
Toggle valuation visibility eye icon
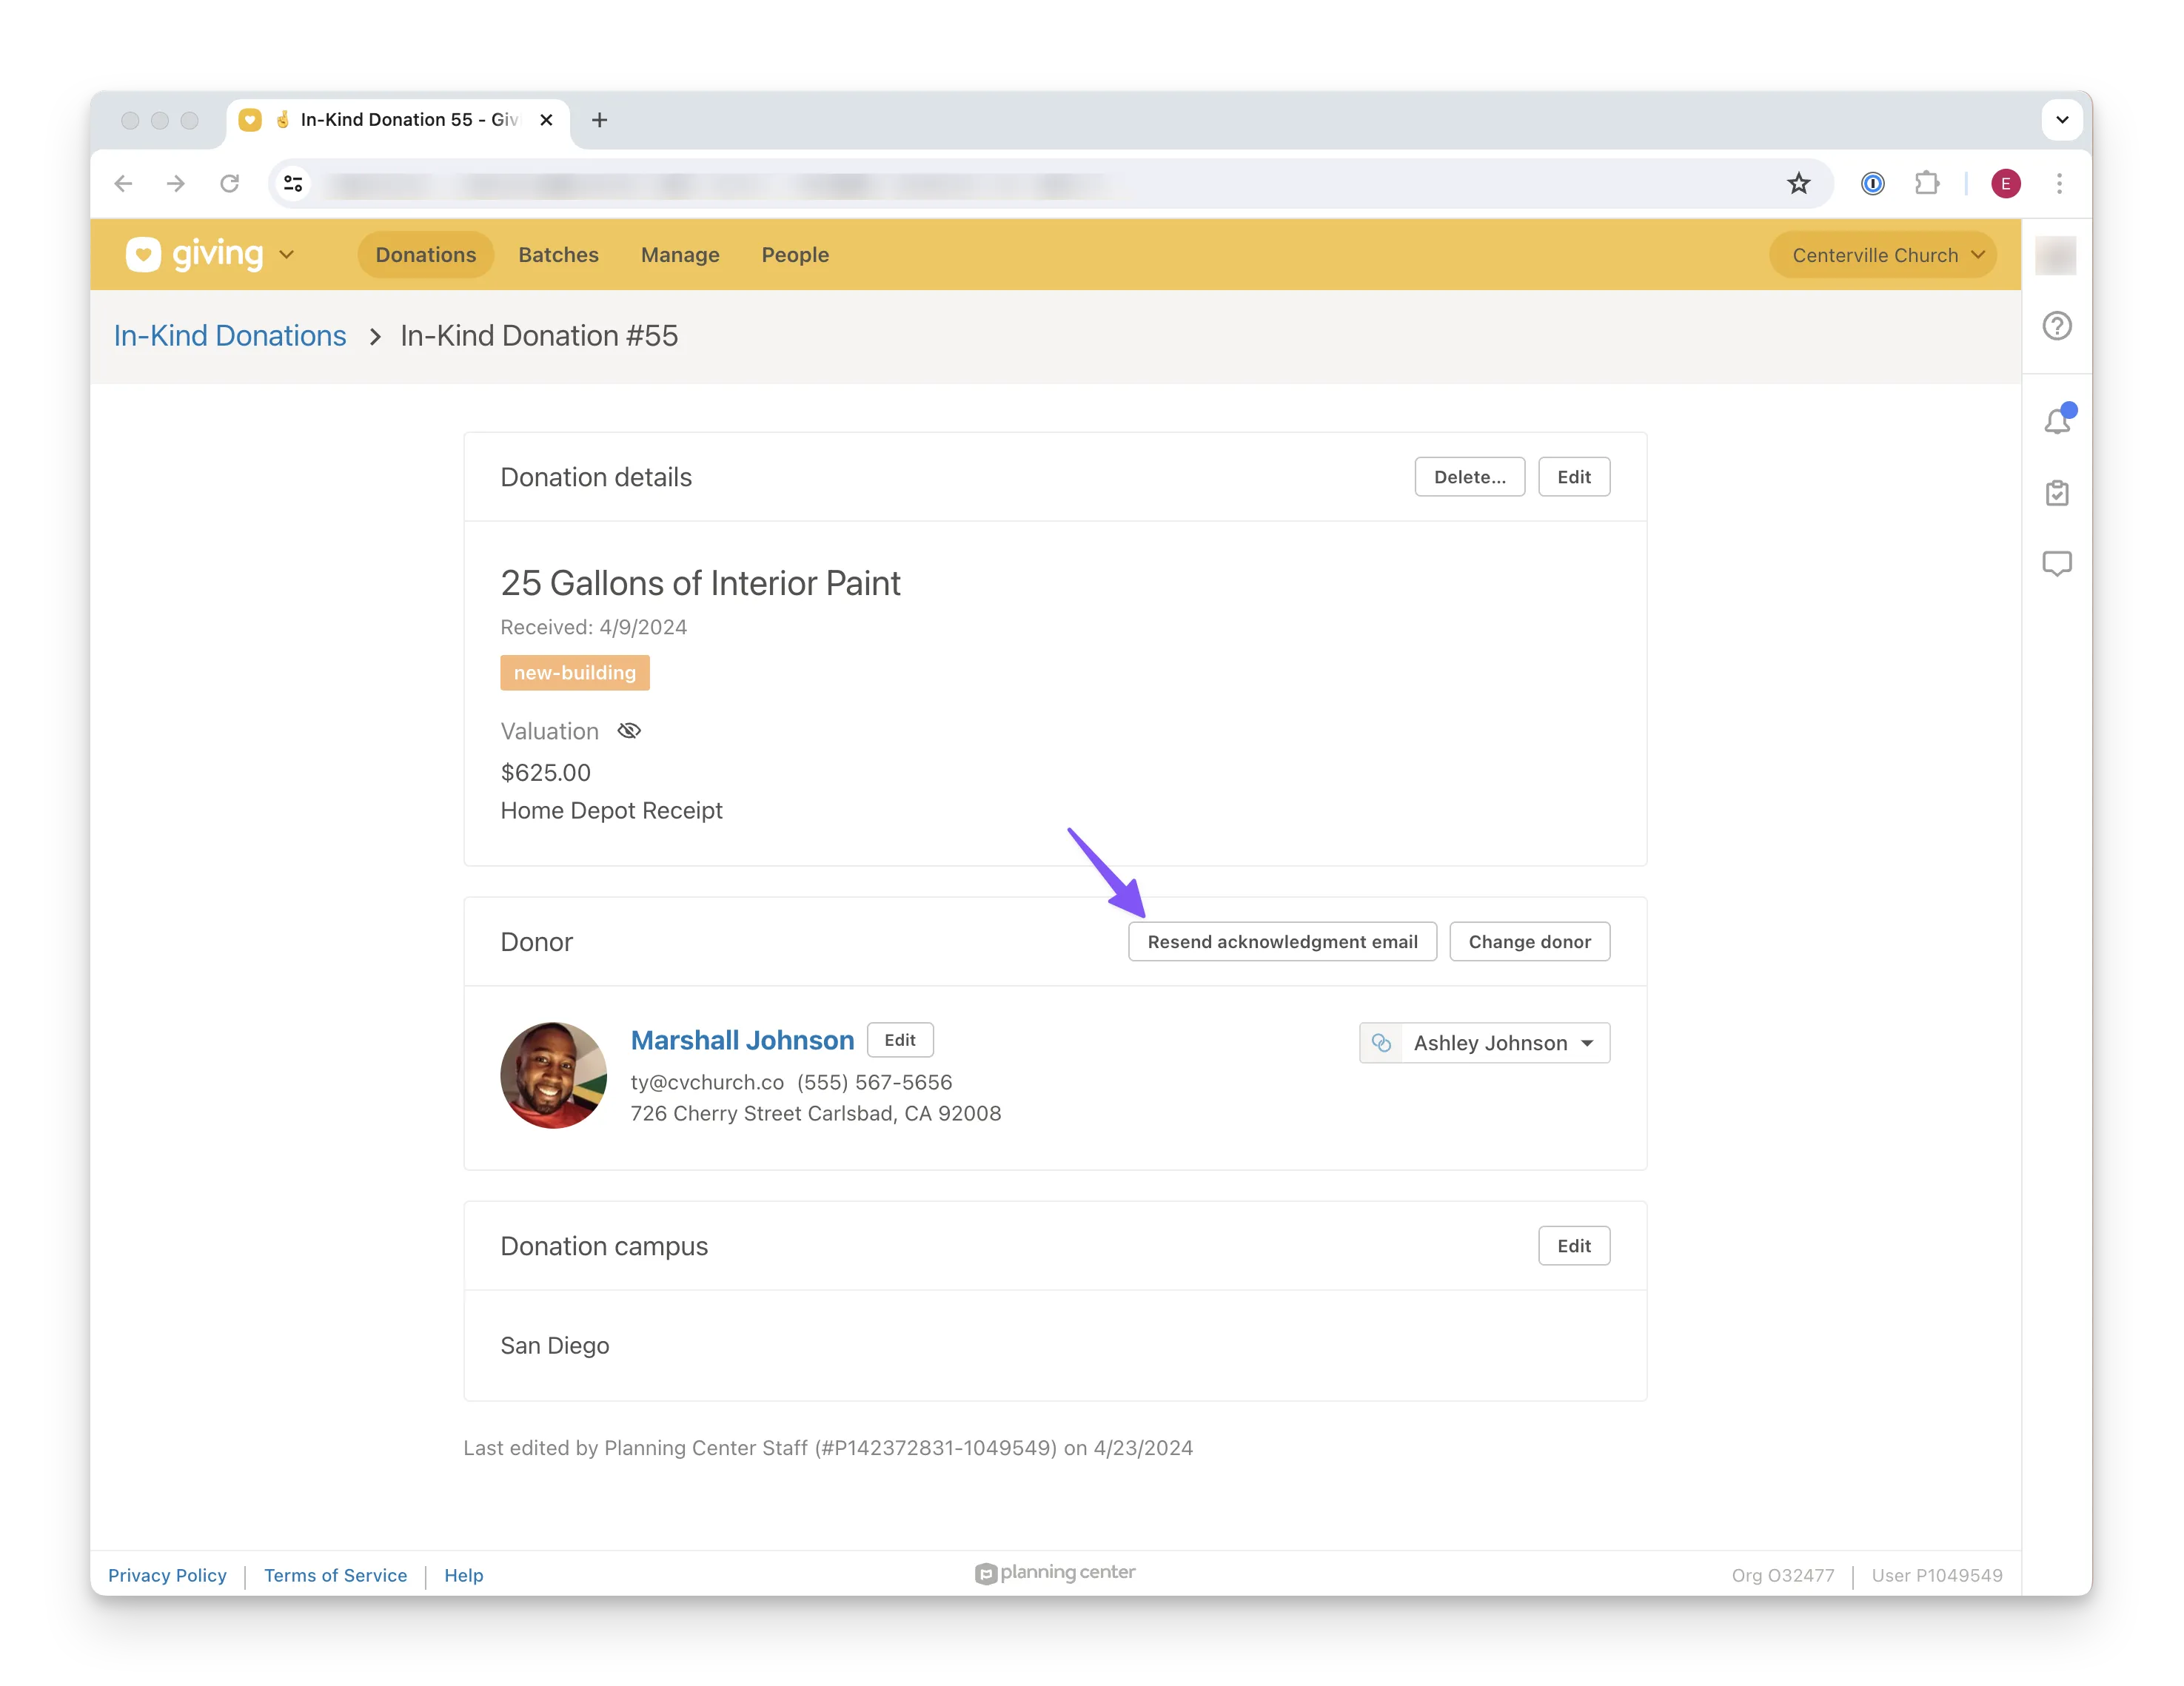tap(629, 731)
